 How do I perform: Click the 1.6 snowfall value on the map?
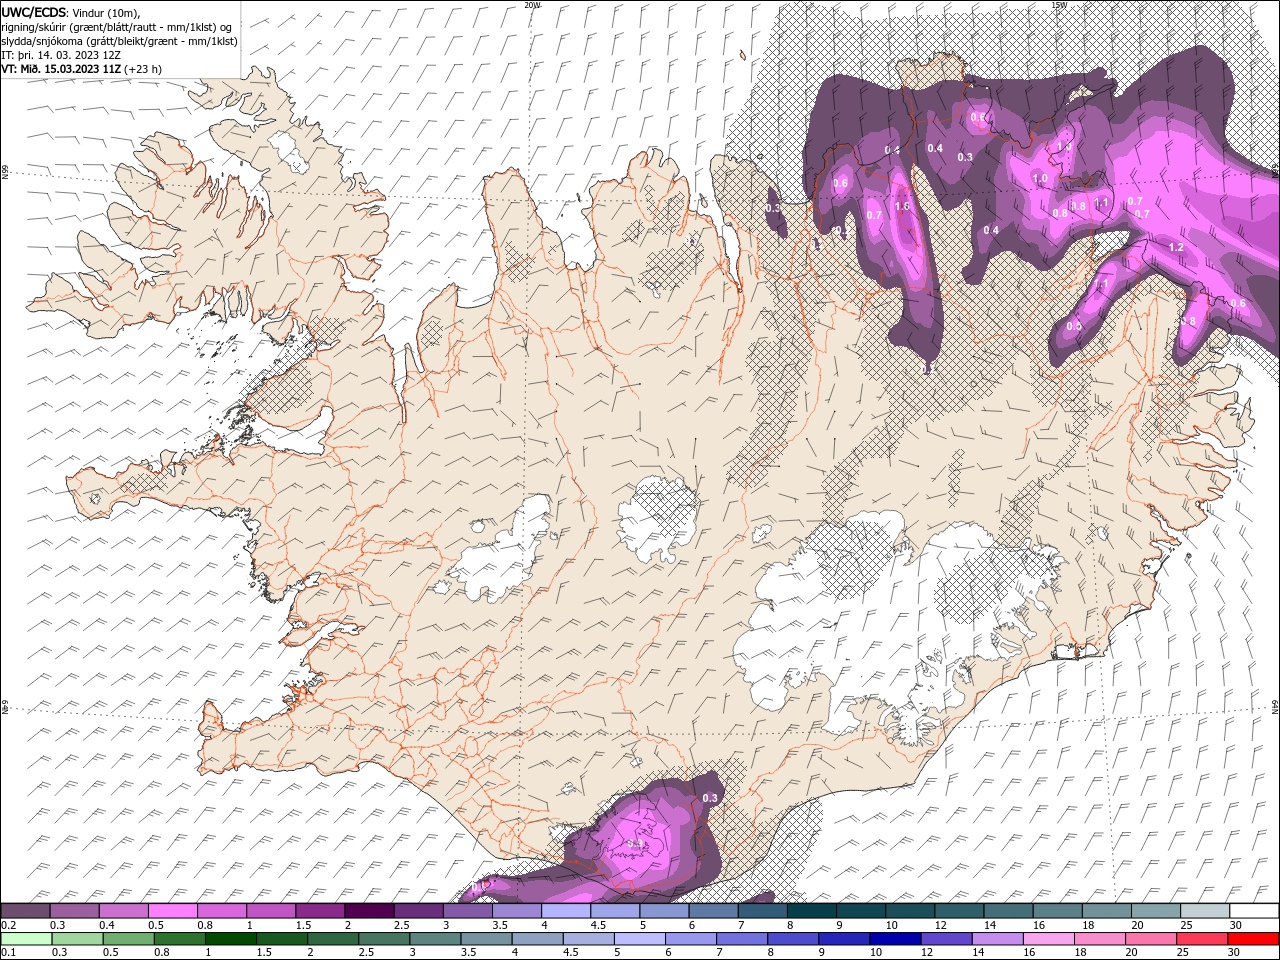tap(902, 206)
